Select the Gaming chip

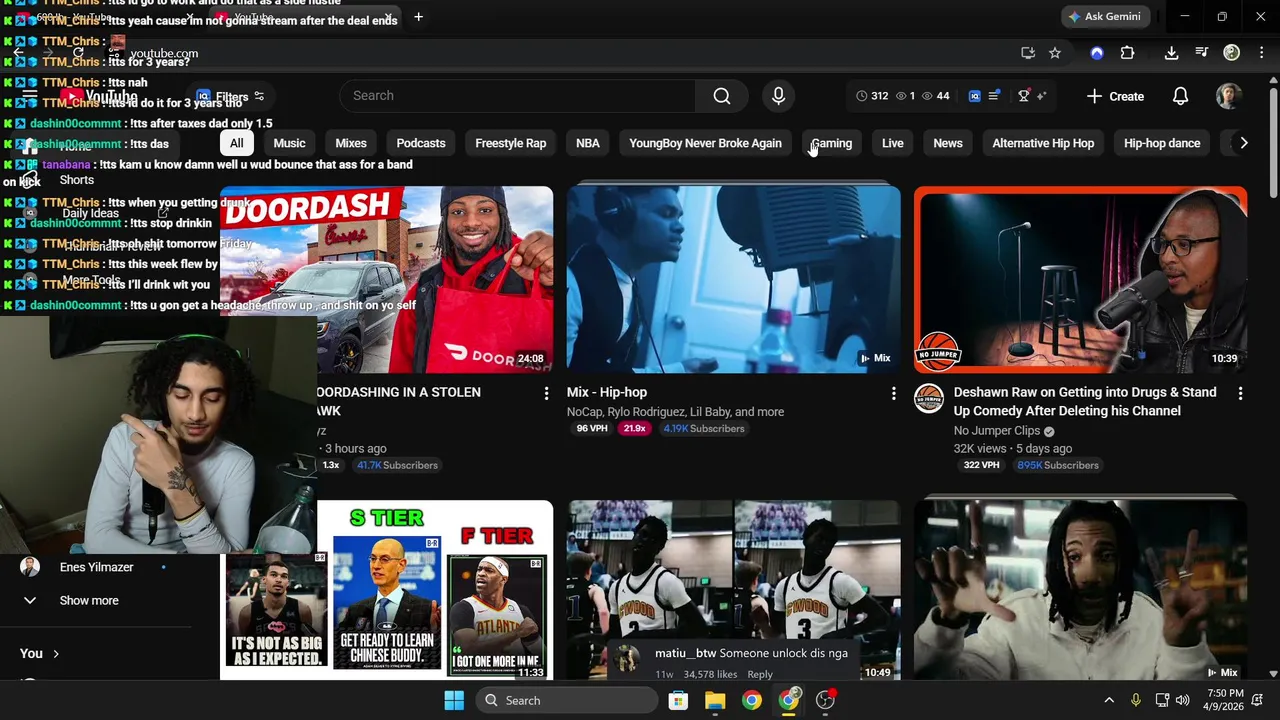pyautogui.click(x=831, y=143)
